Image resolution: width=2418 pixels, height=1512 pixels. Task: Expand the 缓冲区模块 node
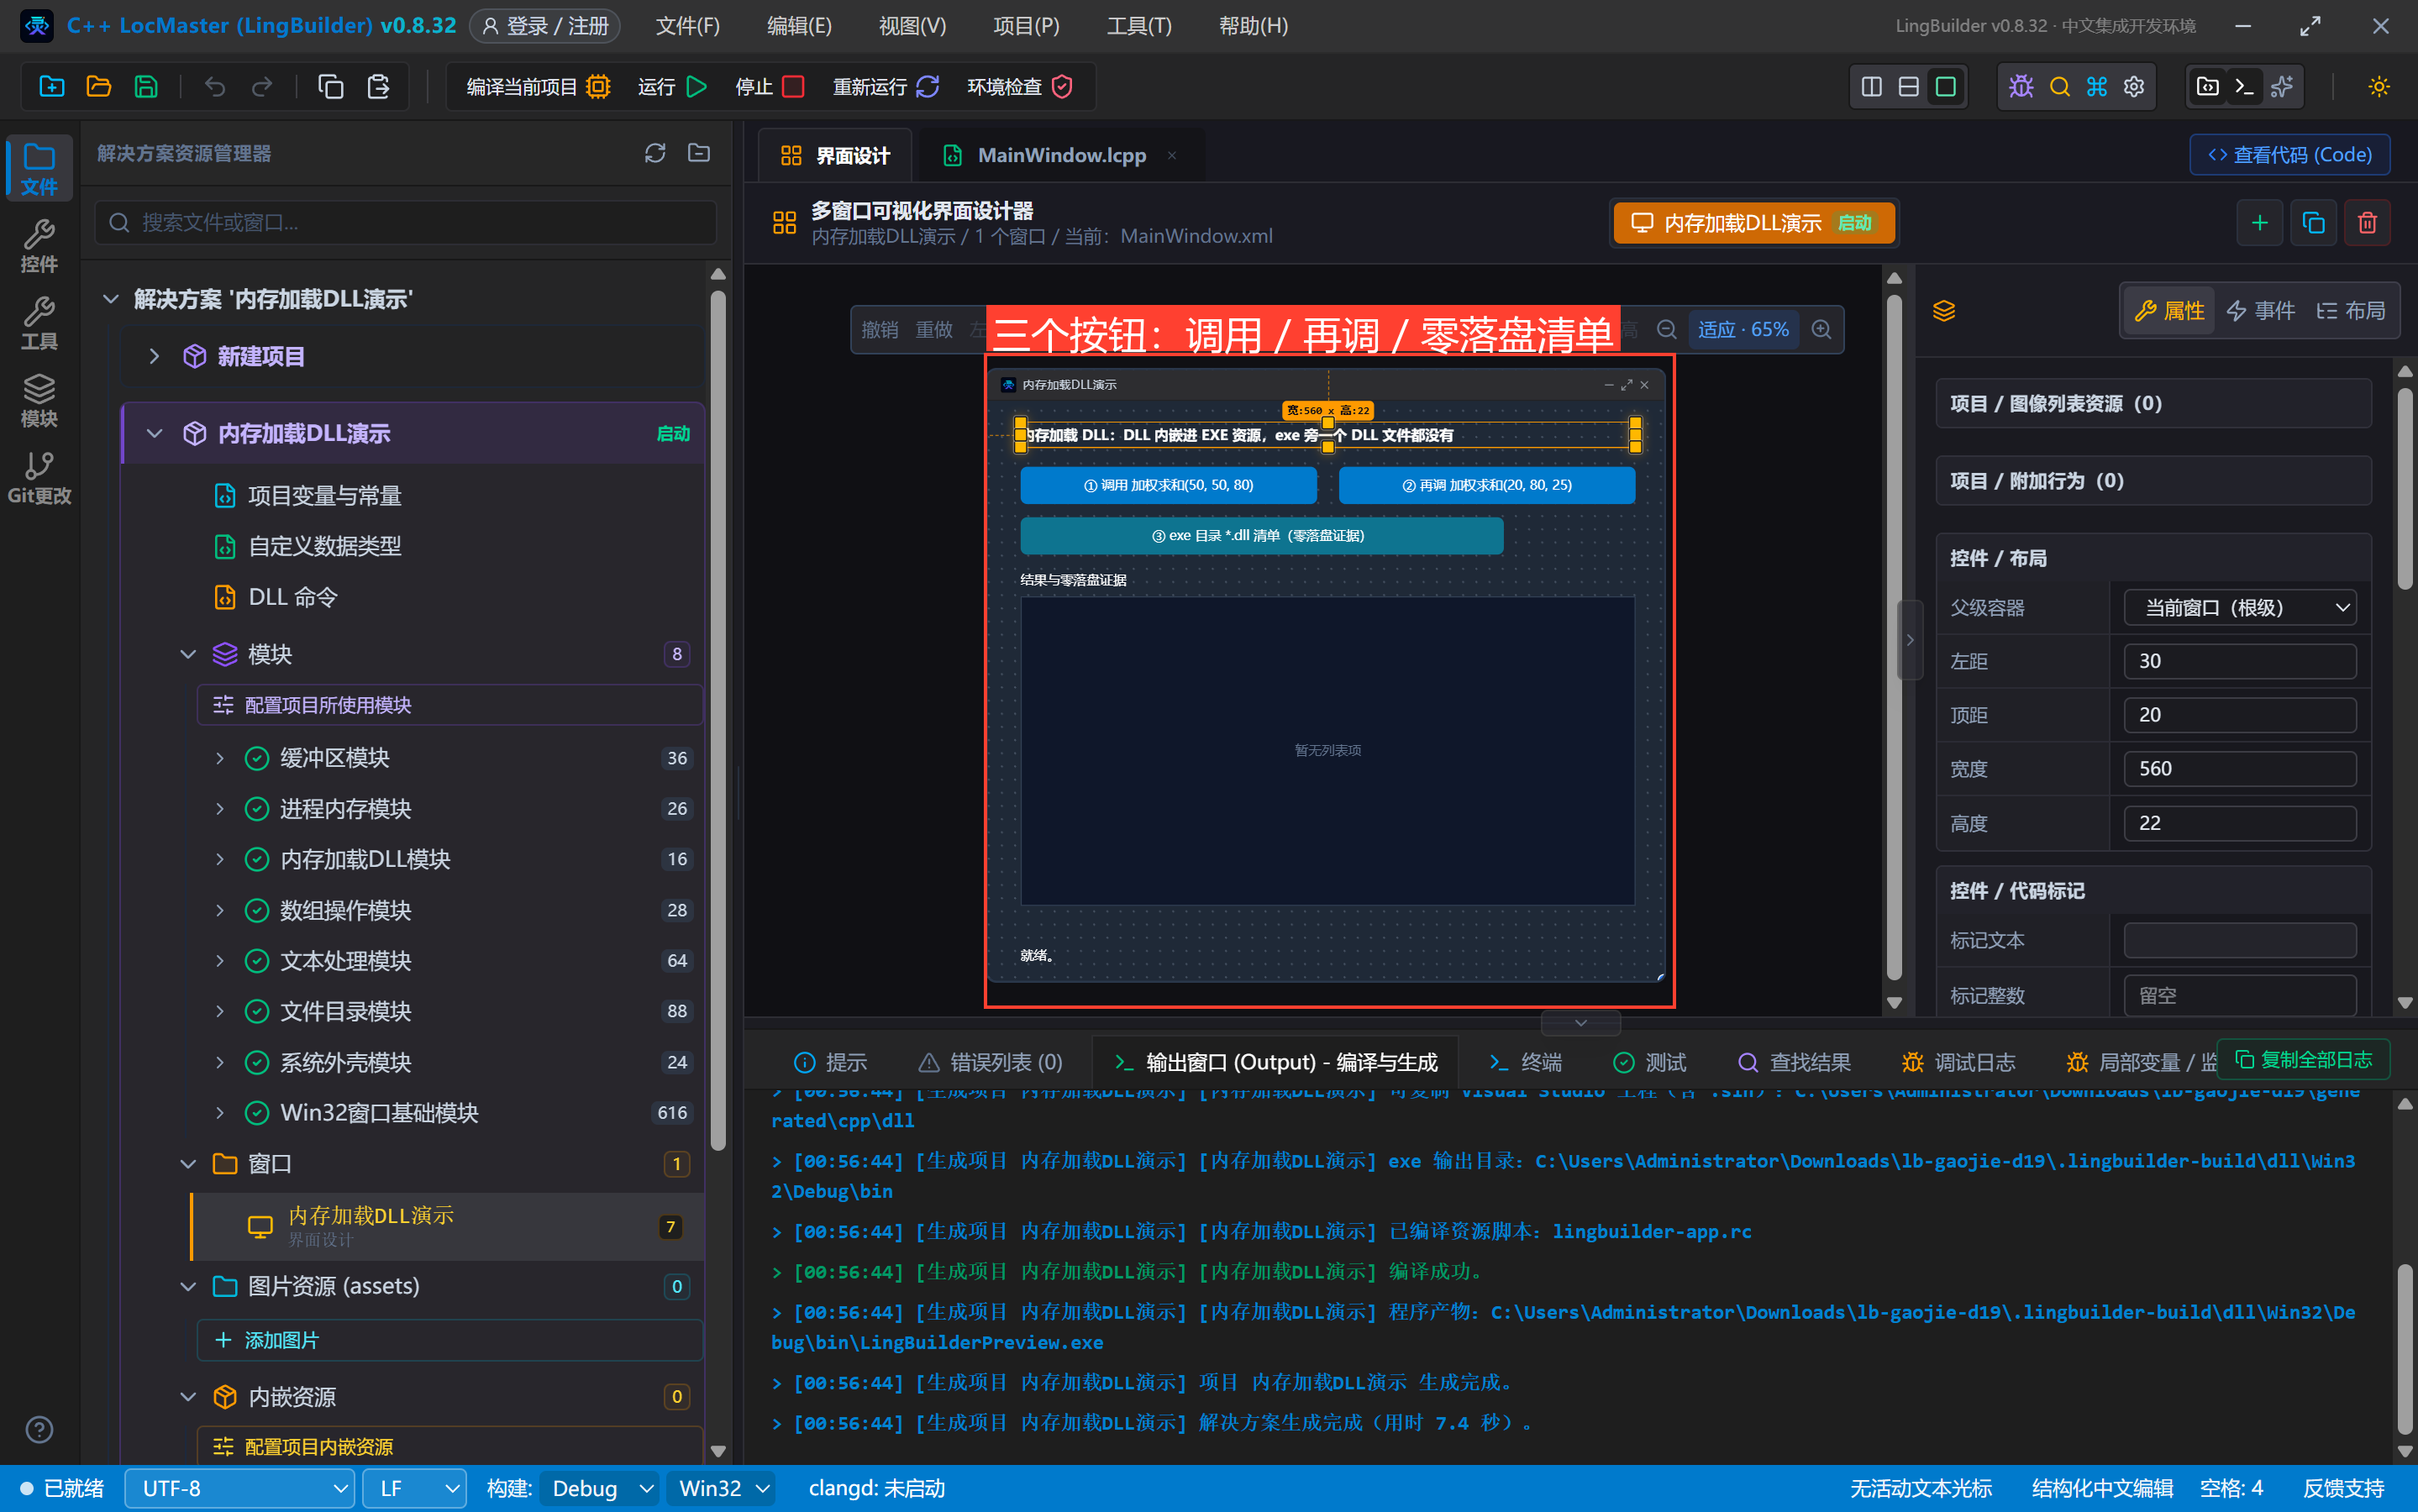[x=220, y=758]
